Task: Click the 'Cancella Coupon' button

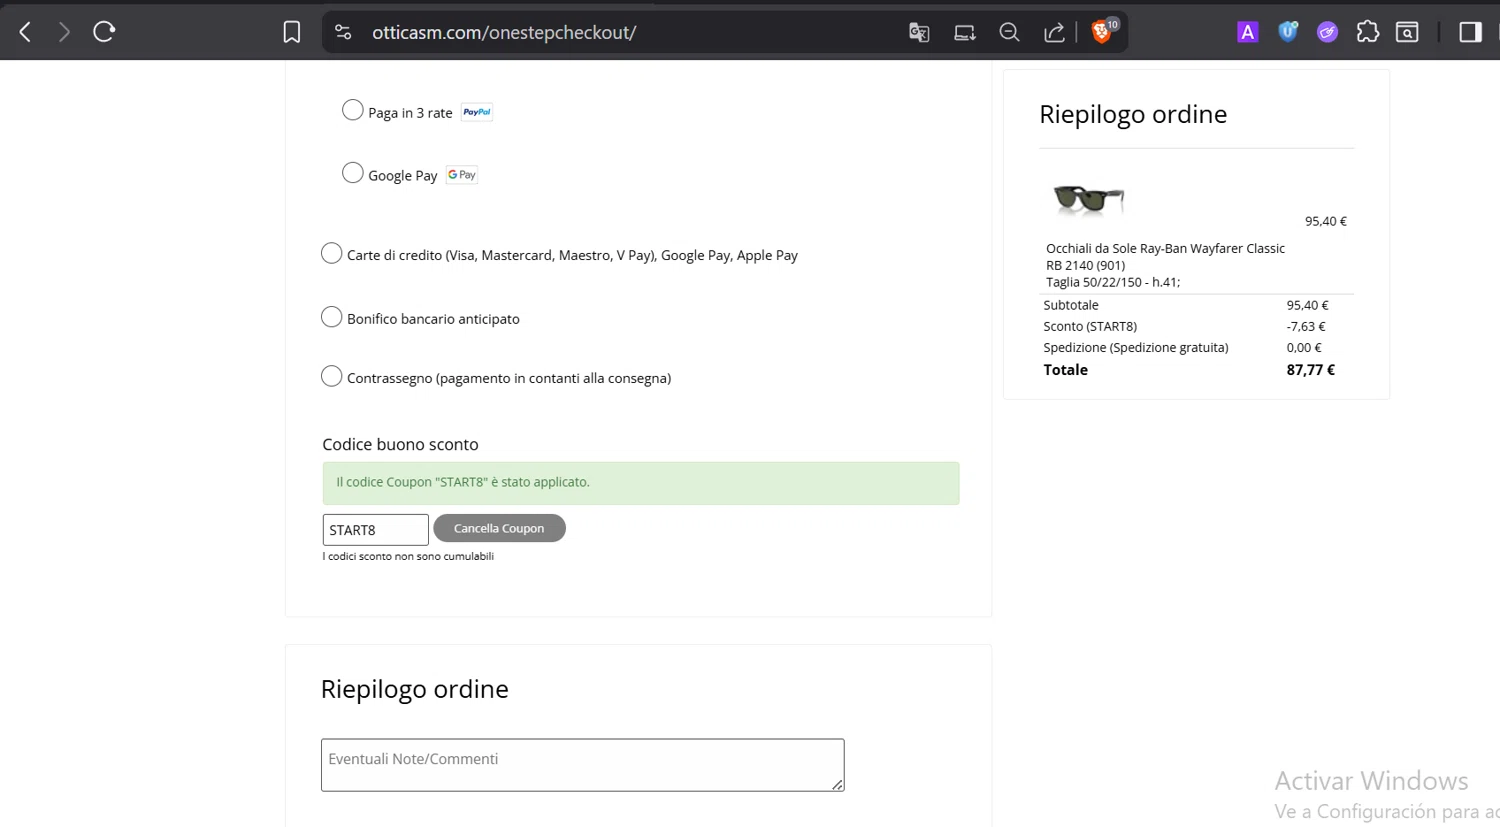Action: pyautogui.click(x=499, y=528)
